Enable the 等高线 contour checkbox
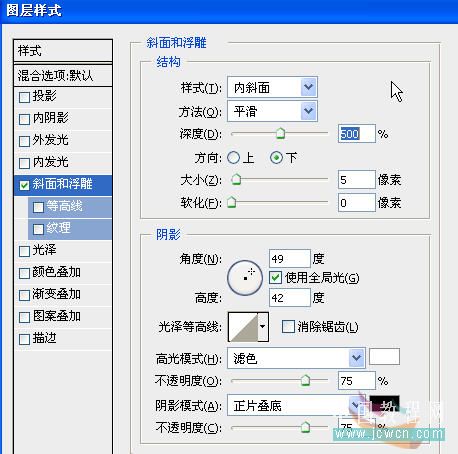 (38, 207)
